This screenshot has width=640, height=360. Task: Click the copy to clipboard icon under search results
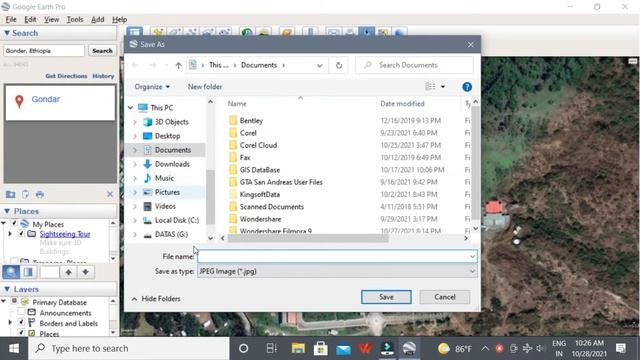click(x=25, y=194)
